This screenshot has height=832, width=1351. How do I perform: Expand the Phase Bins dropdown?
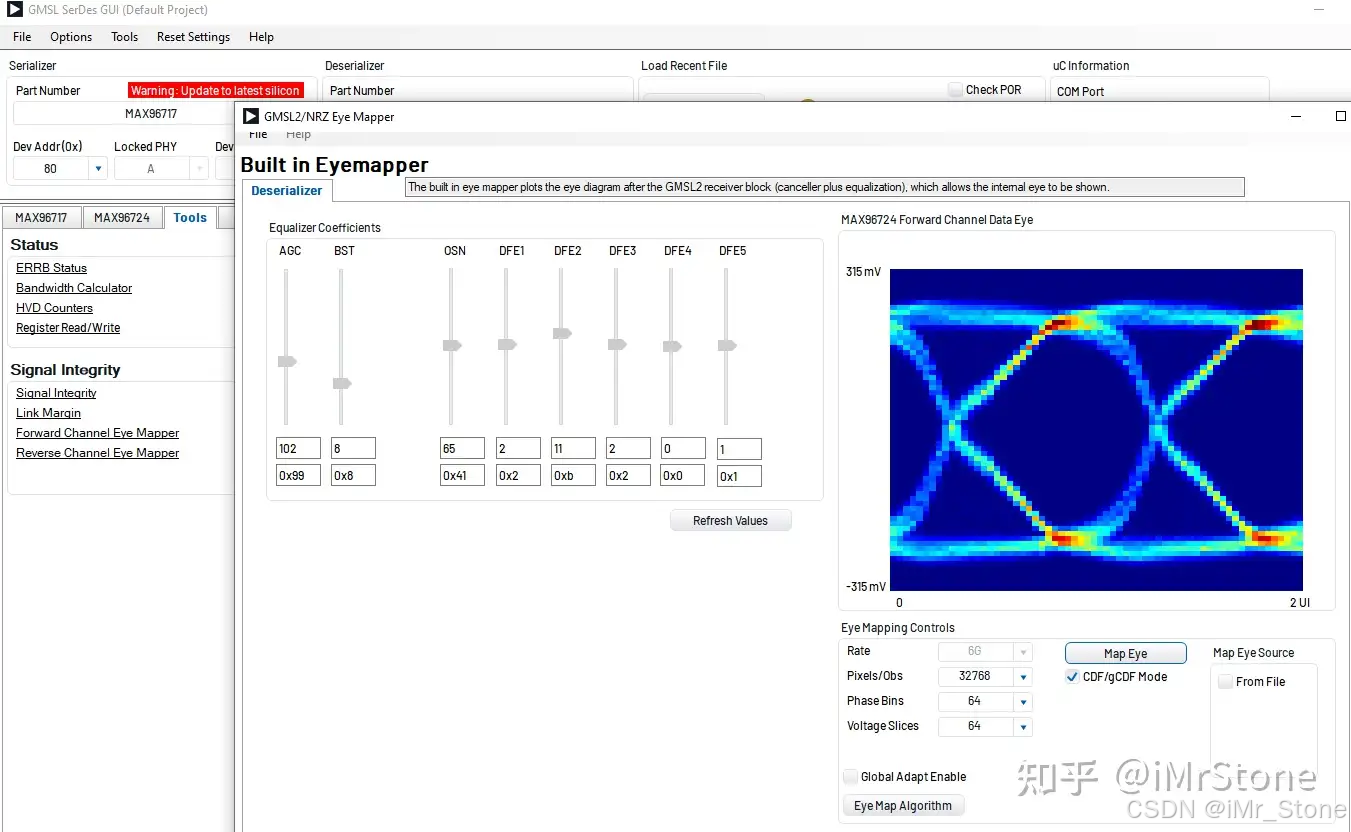coord(1022,701)
